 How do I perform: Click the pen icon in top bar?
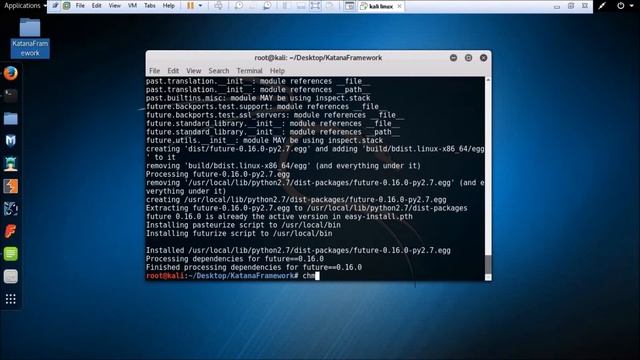pyautogui.click(x=602, y=6)
